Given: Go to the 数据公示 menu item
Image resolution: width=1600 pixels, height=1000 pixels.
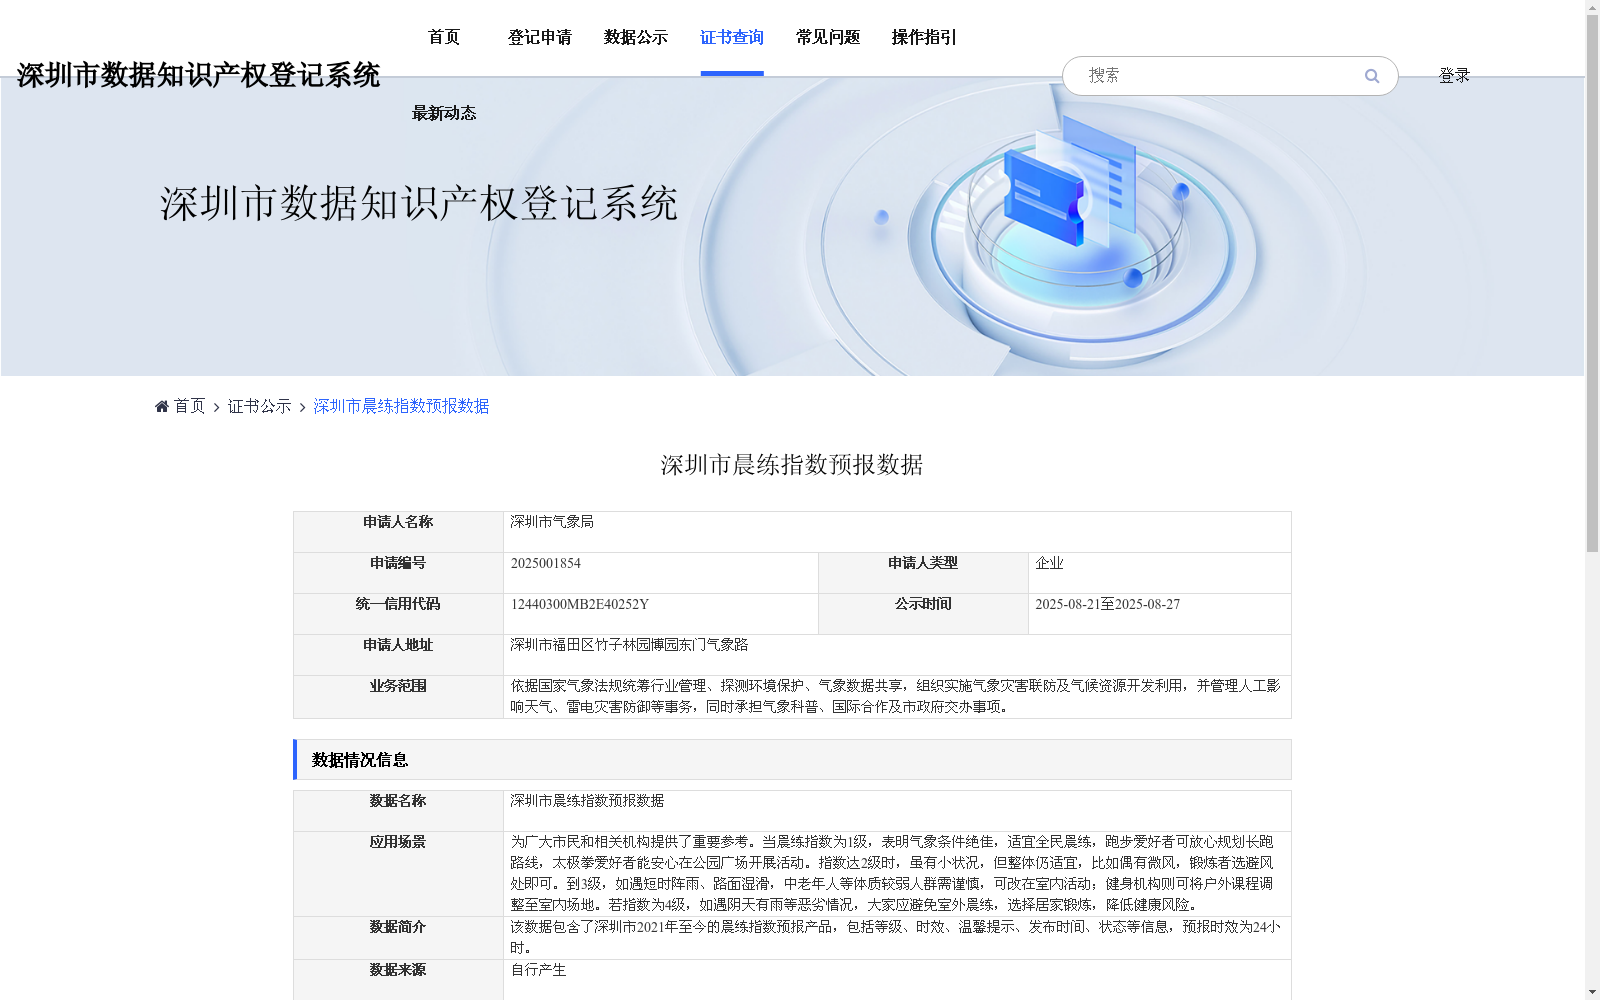Looking at the screenshot, I should [x=636, y=37].
